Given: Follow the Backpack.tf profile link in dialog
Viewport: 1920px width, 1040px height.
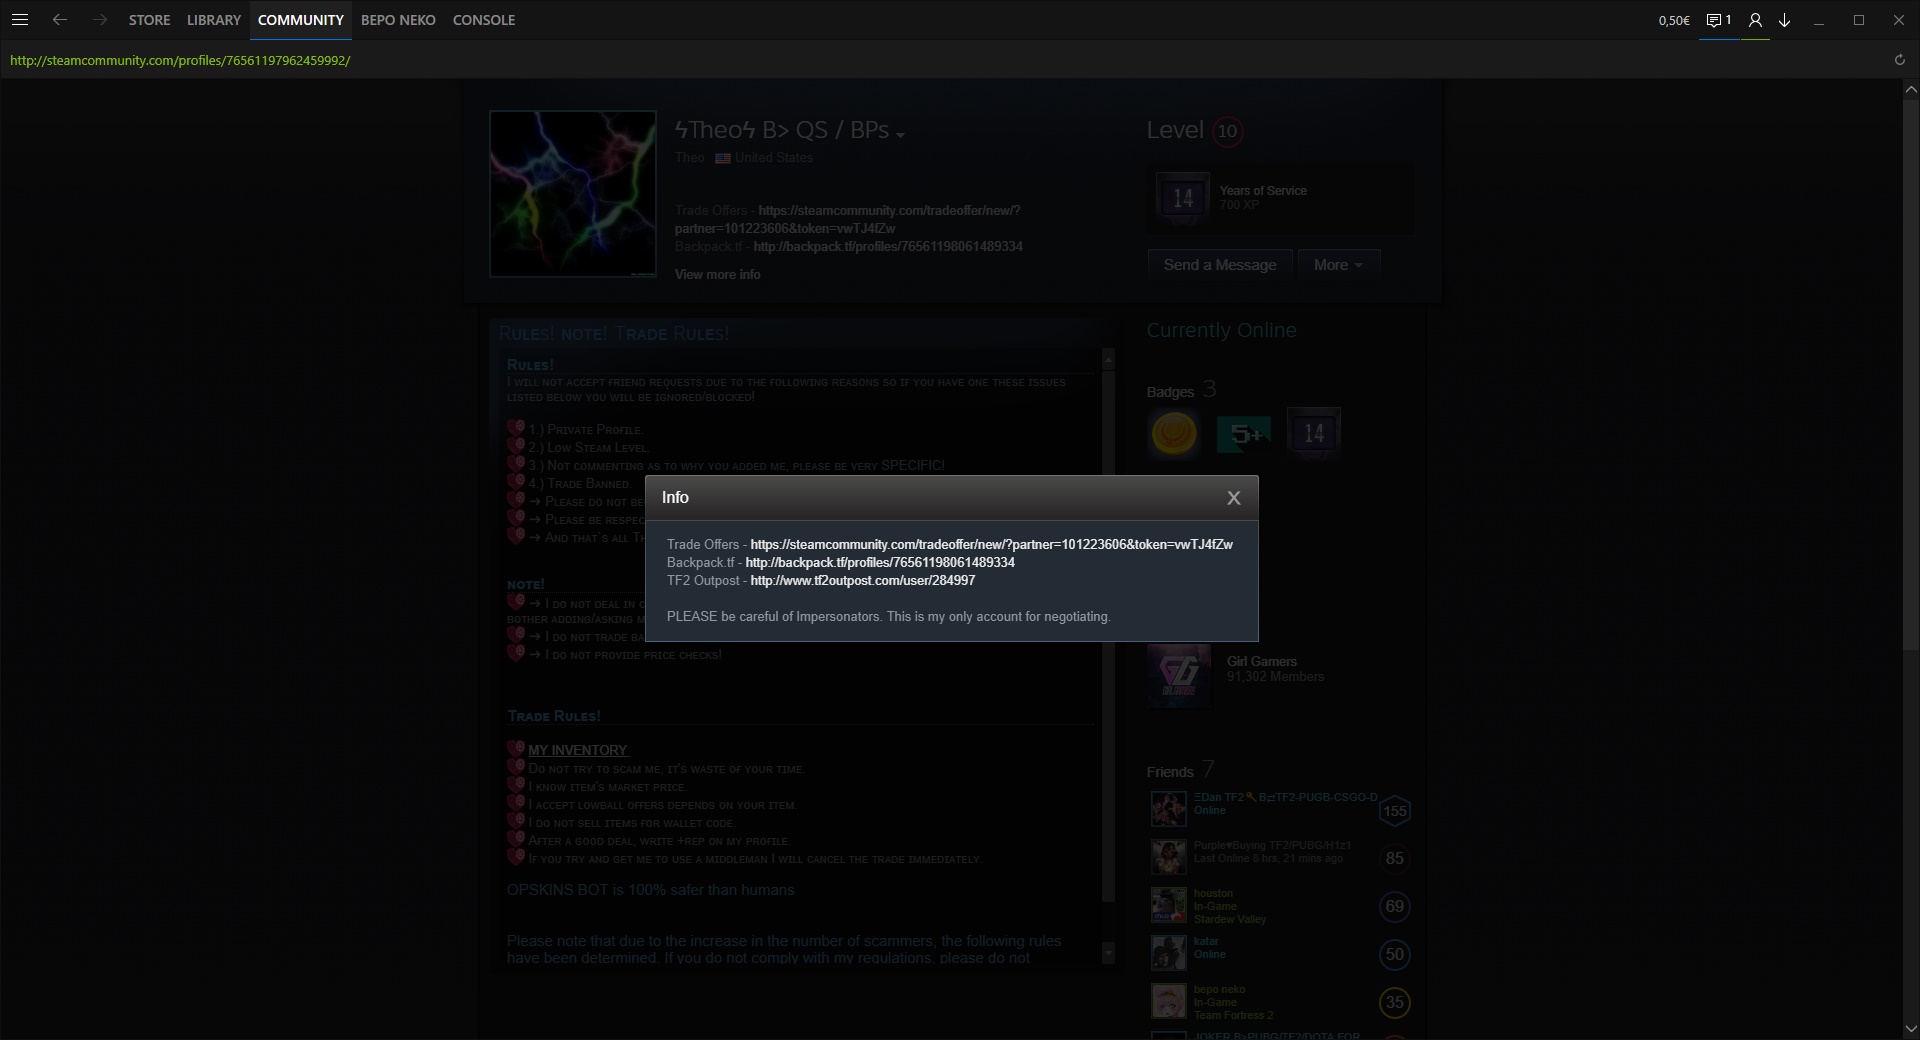Looking at the screenshot, I should (879, 563).
